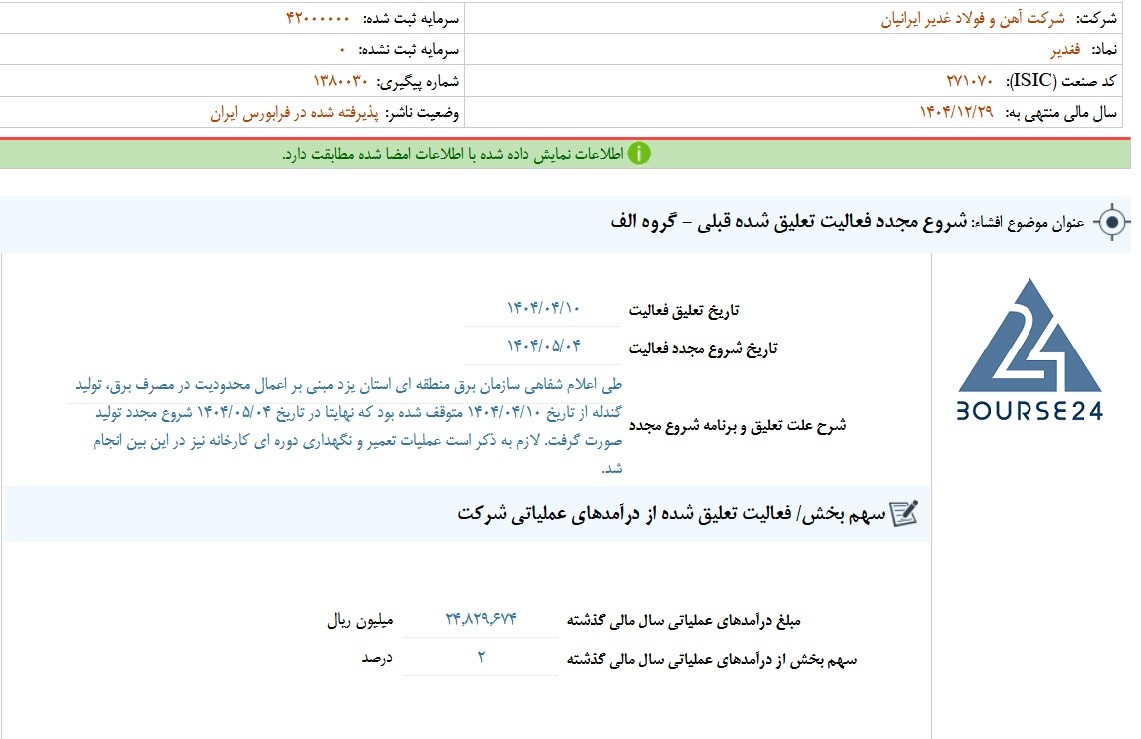
Task: Click the unregistered capital value 0
Action: pyautogui.click(x=342, y=50)
